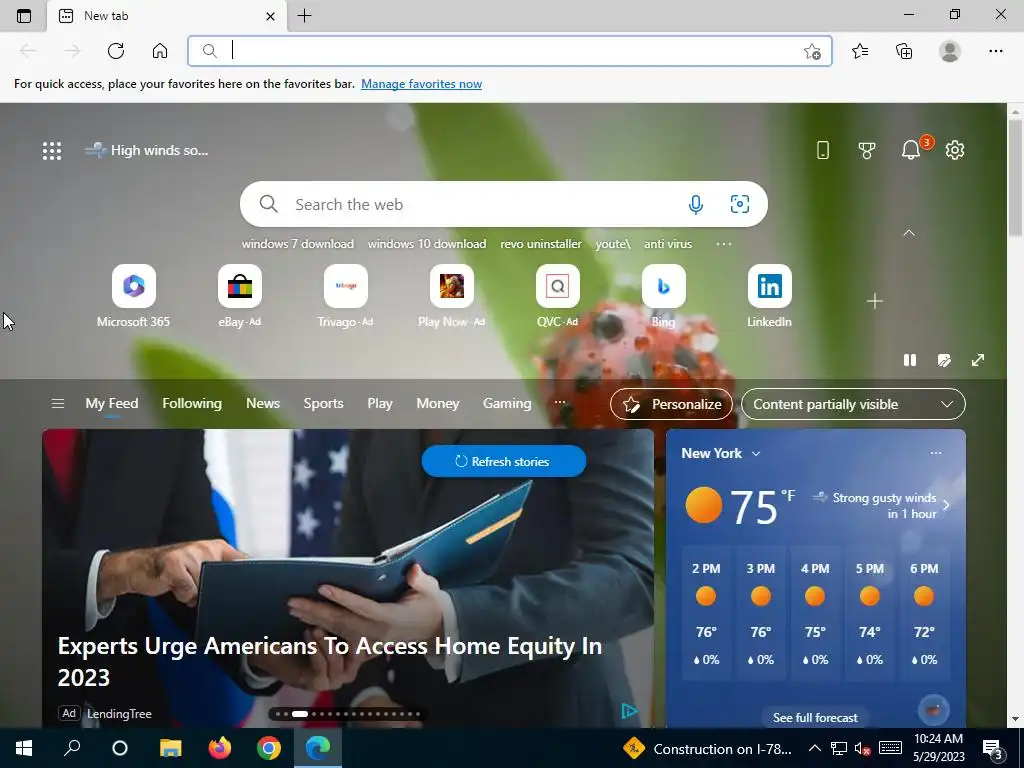Show more feed categories

coord(560,403)
